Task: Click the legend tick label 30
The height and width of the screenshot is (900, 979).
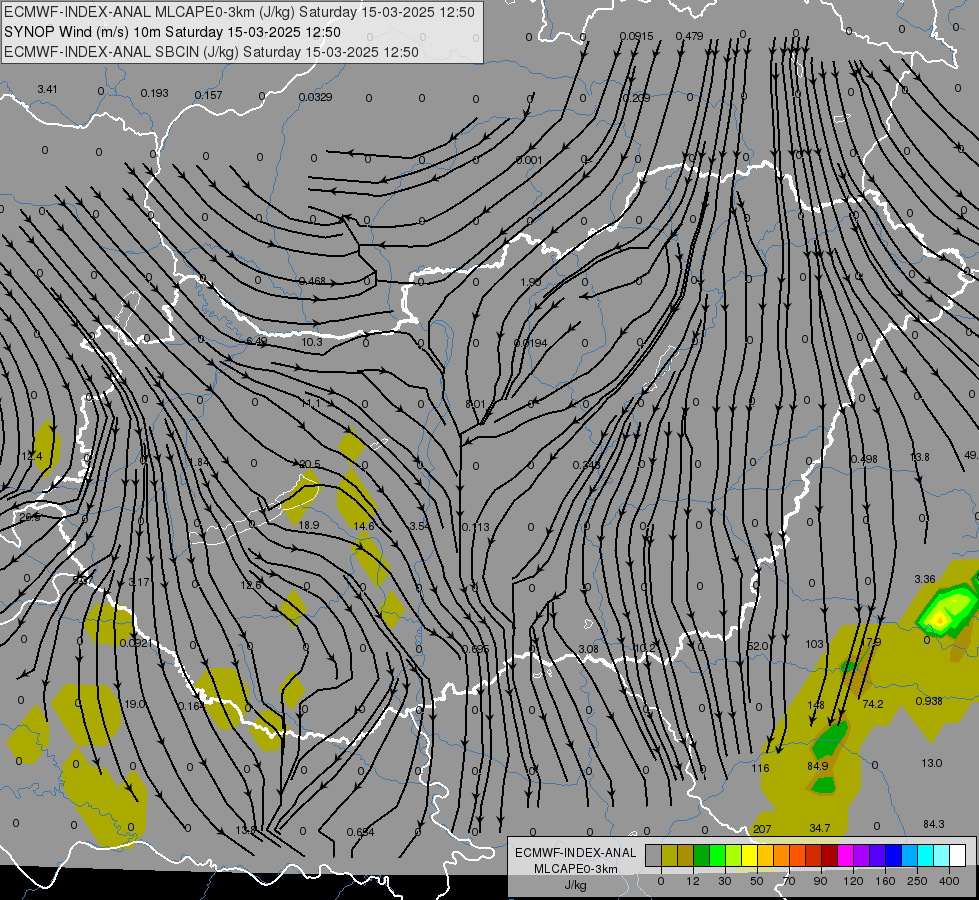Action: coord(725,881)
